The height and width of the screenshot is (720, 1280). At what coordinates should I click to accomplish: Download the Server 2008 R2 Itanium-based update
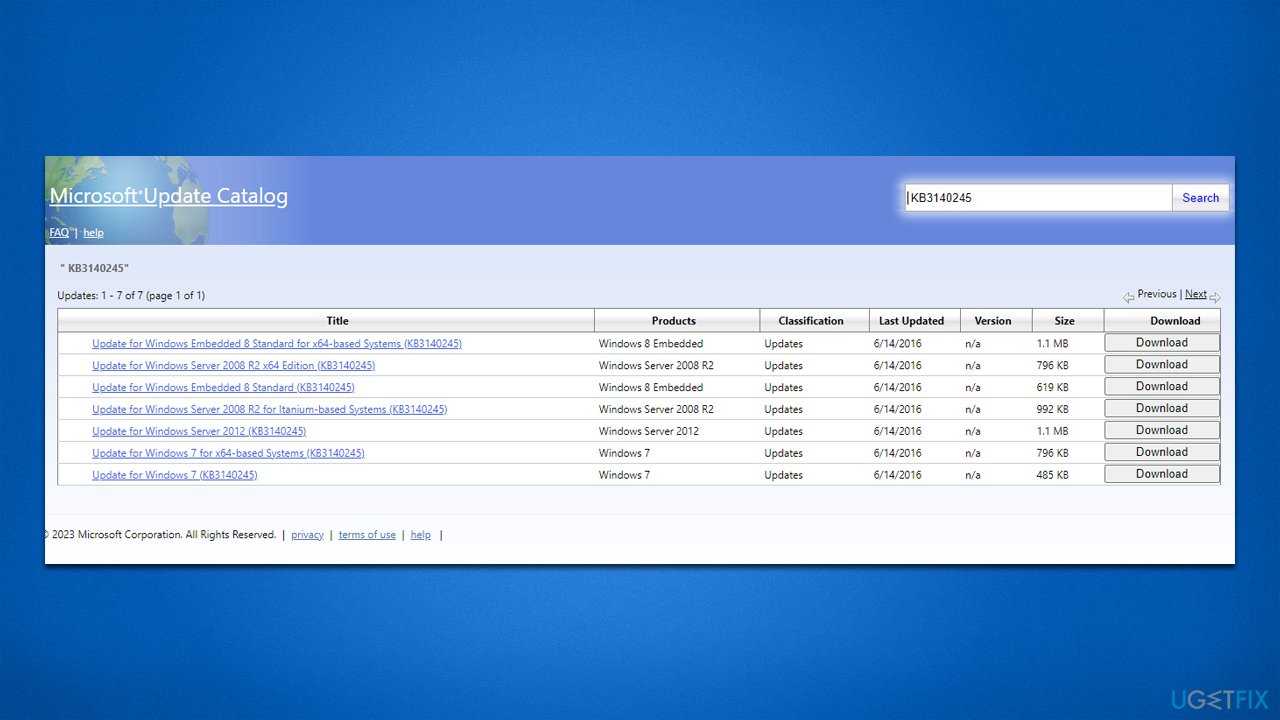1162,409
